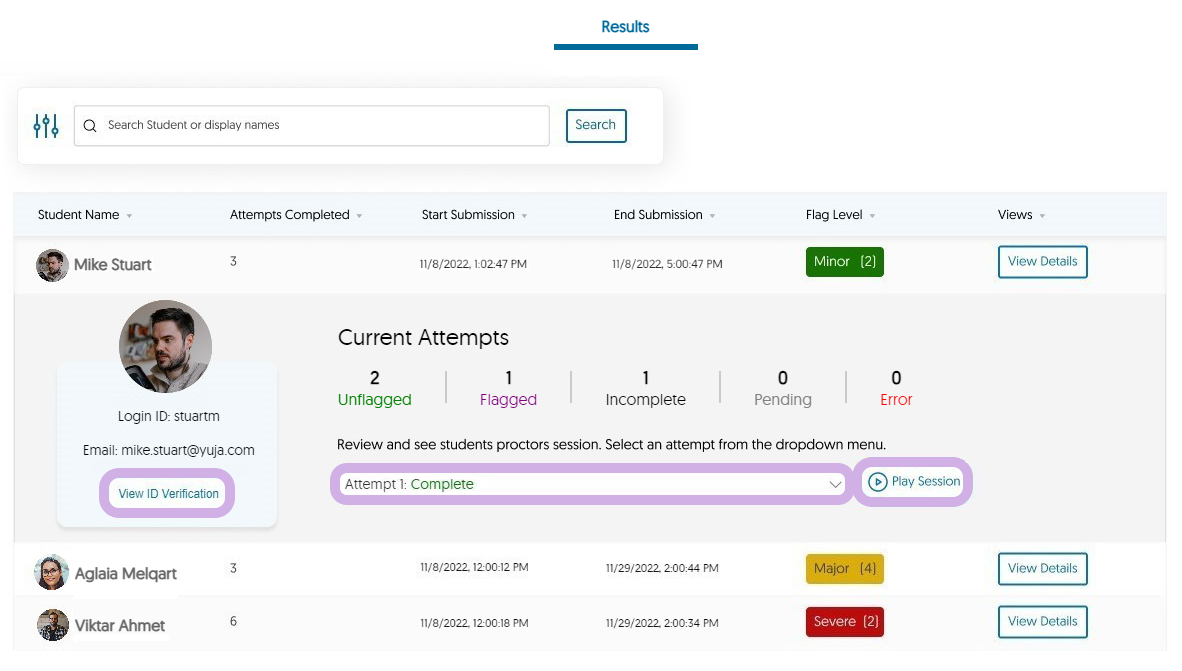The image size is (1182, 671).
Task: Click Mike Stuart's small row avatar
Action: click(52, 265)
